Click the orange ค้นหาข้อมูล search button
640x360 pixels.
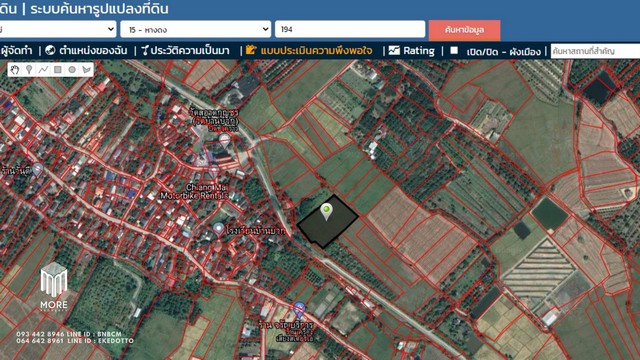(x=464, y=30)
